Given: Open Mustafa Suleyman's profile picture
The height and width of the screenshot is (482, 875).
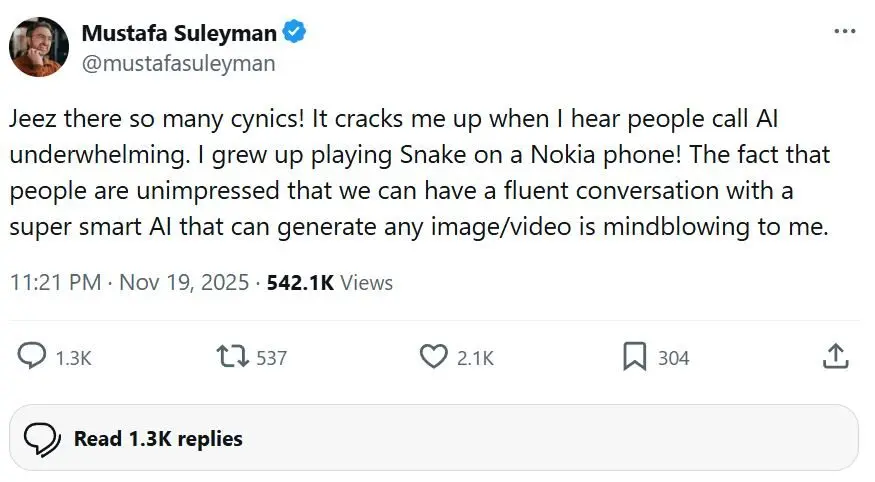Looking at the screenshot, I should click(x=39, y=47).
